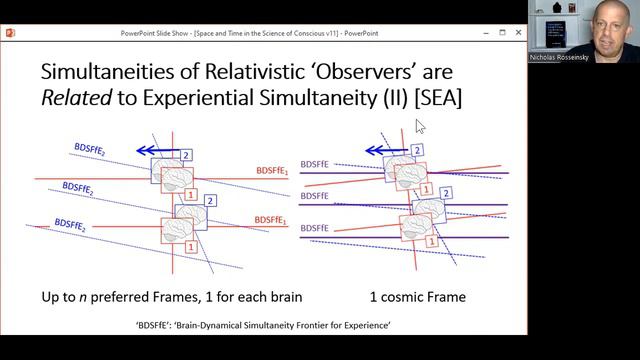The height and width of the screenshot is (360, 640).
Task: Maximize the PowerPoint Slide Show window
Action: [502, 33]
